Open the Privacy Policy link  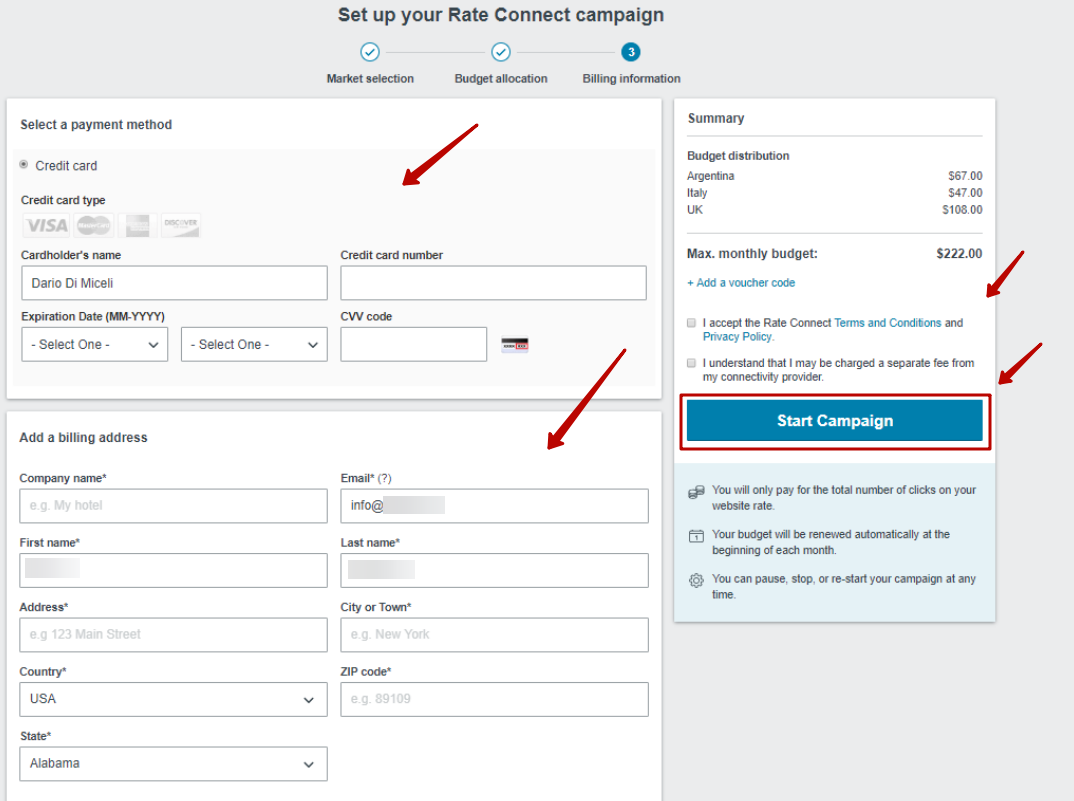738,337
